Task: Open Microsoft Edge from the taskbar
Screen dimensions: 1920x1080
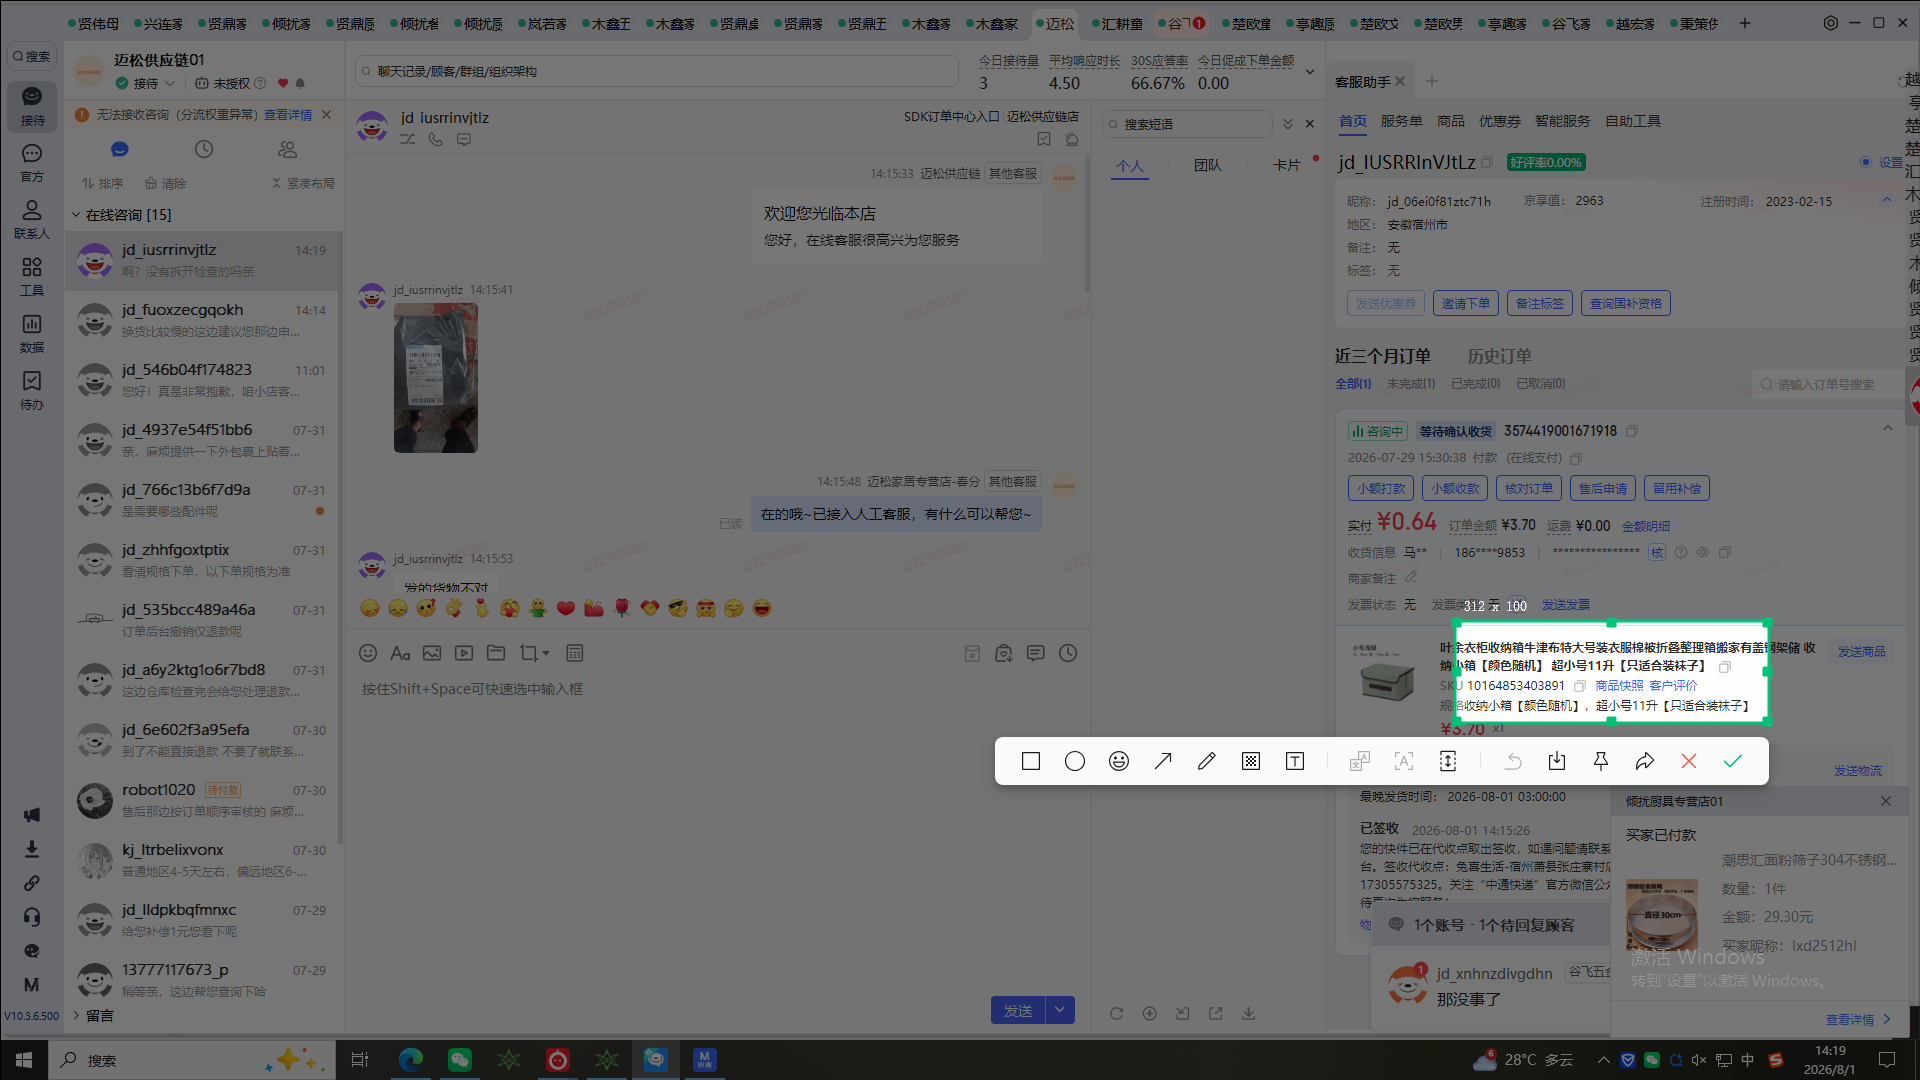Action: [411, 1060]
